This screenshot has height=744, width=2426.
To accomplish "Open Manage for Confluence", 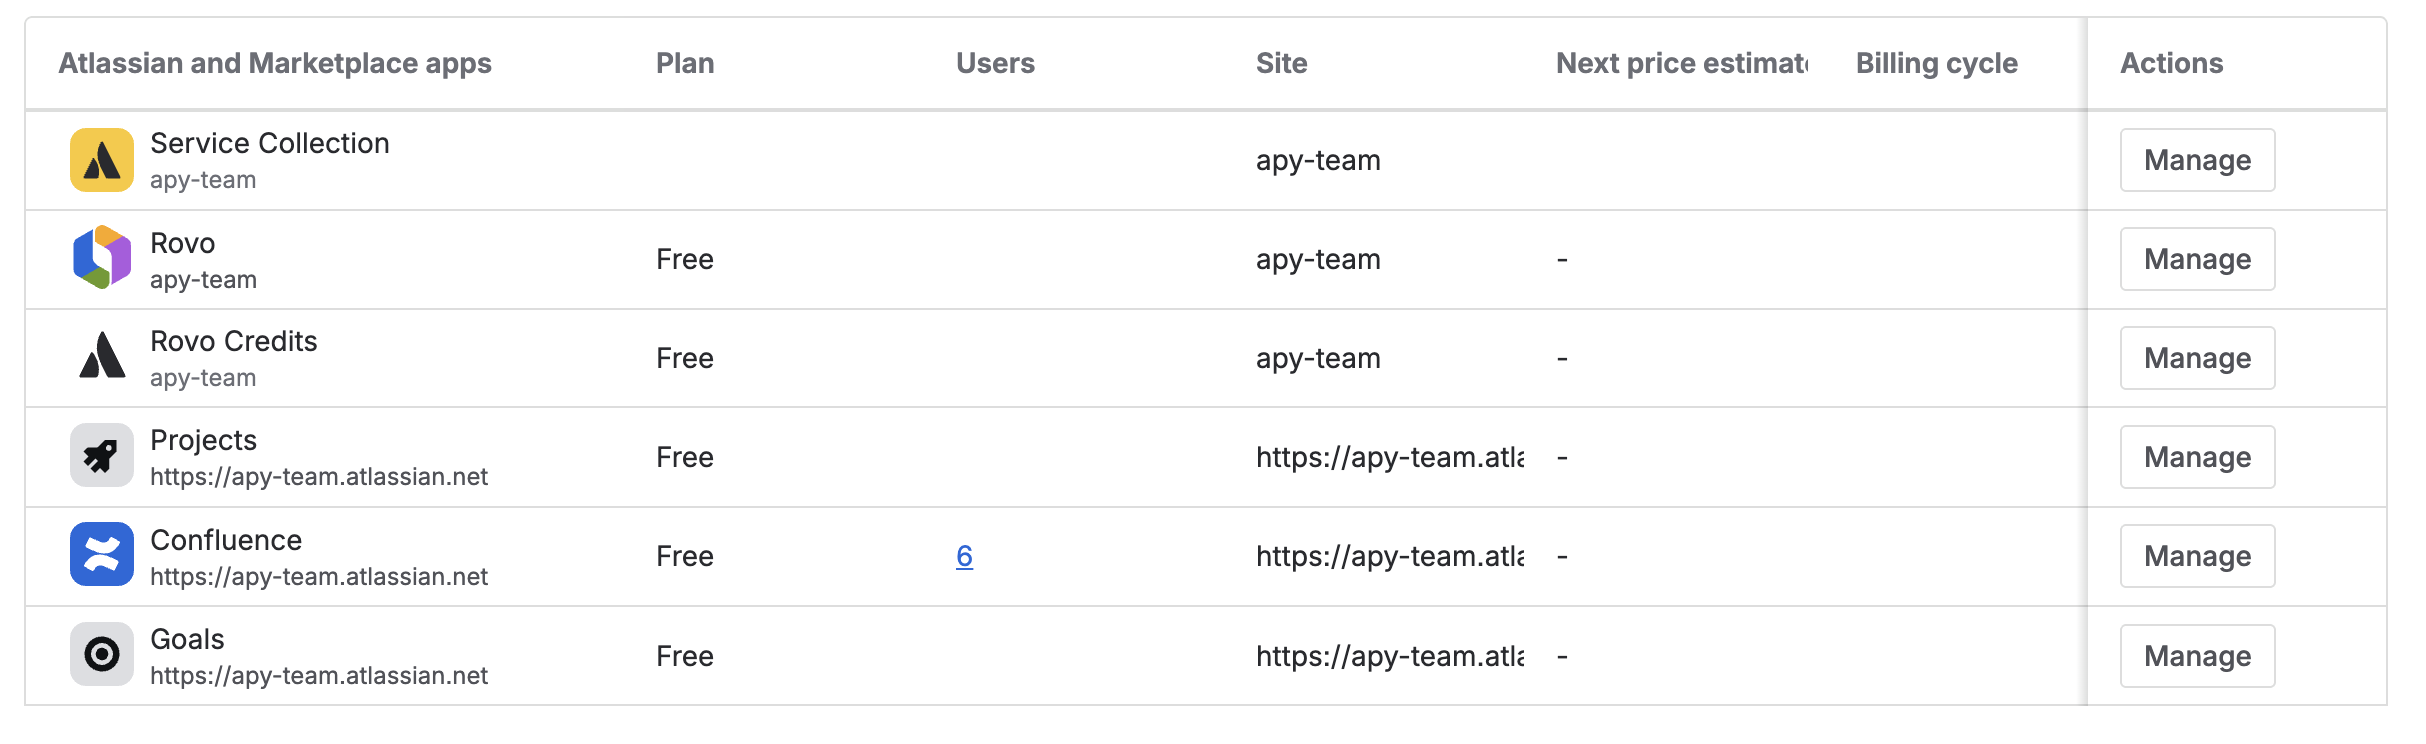I will pos(2197,556).
